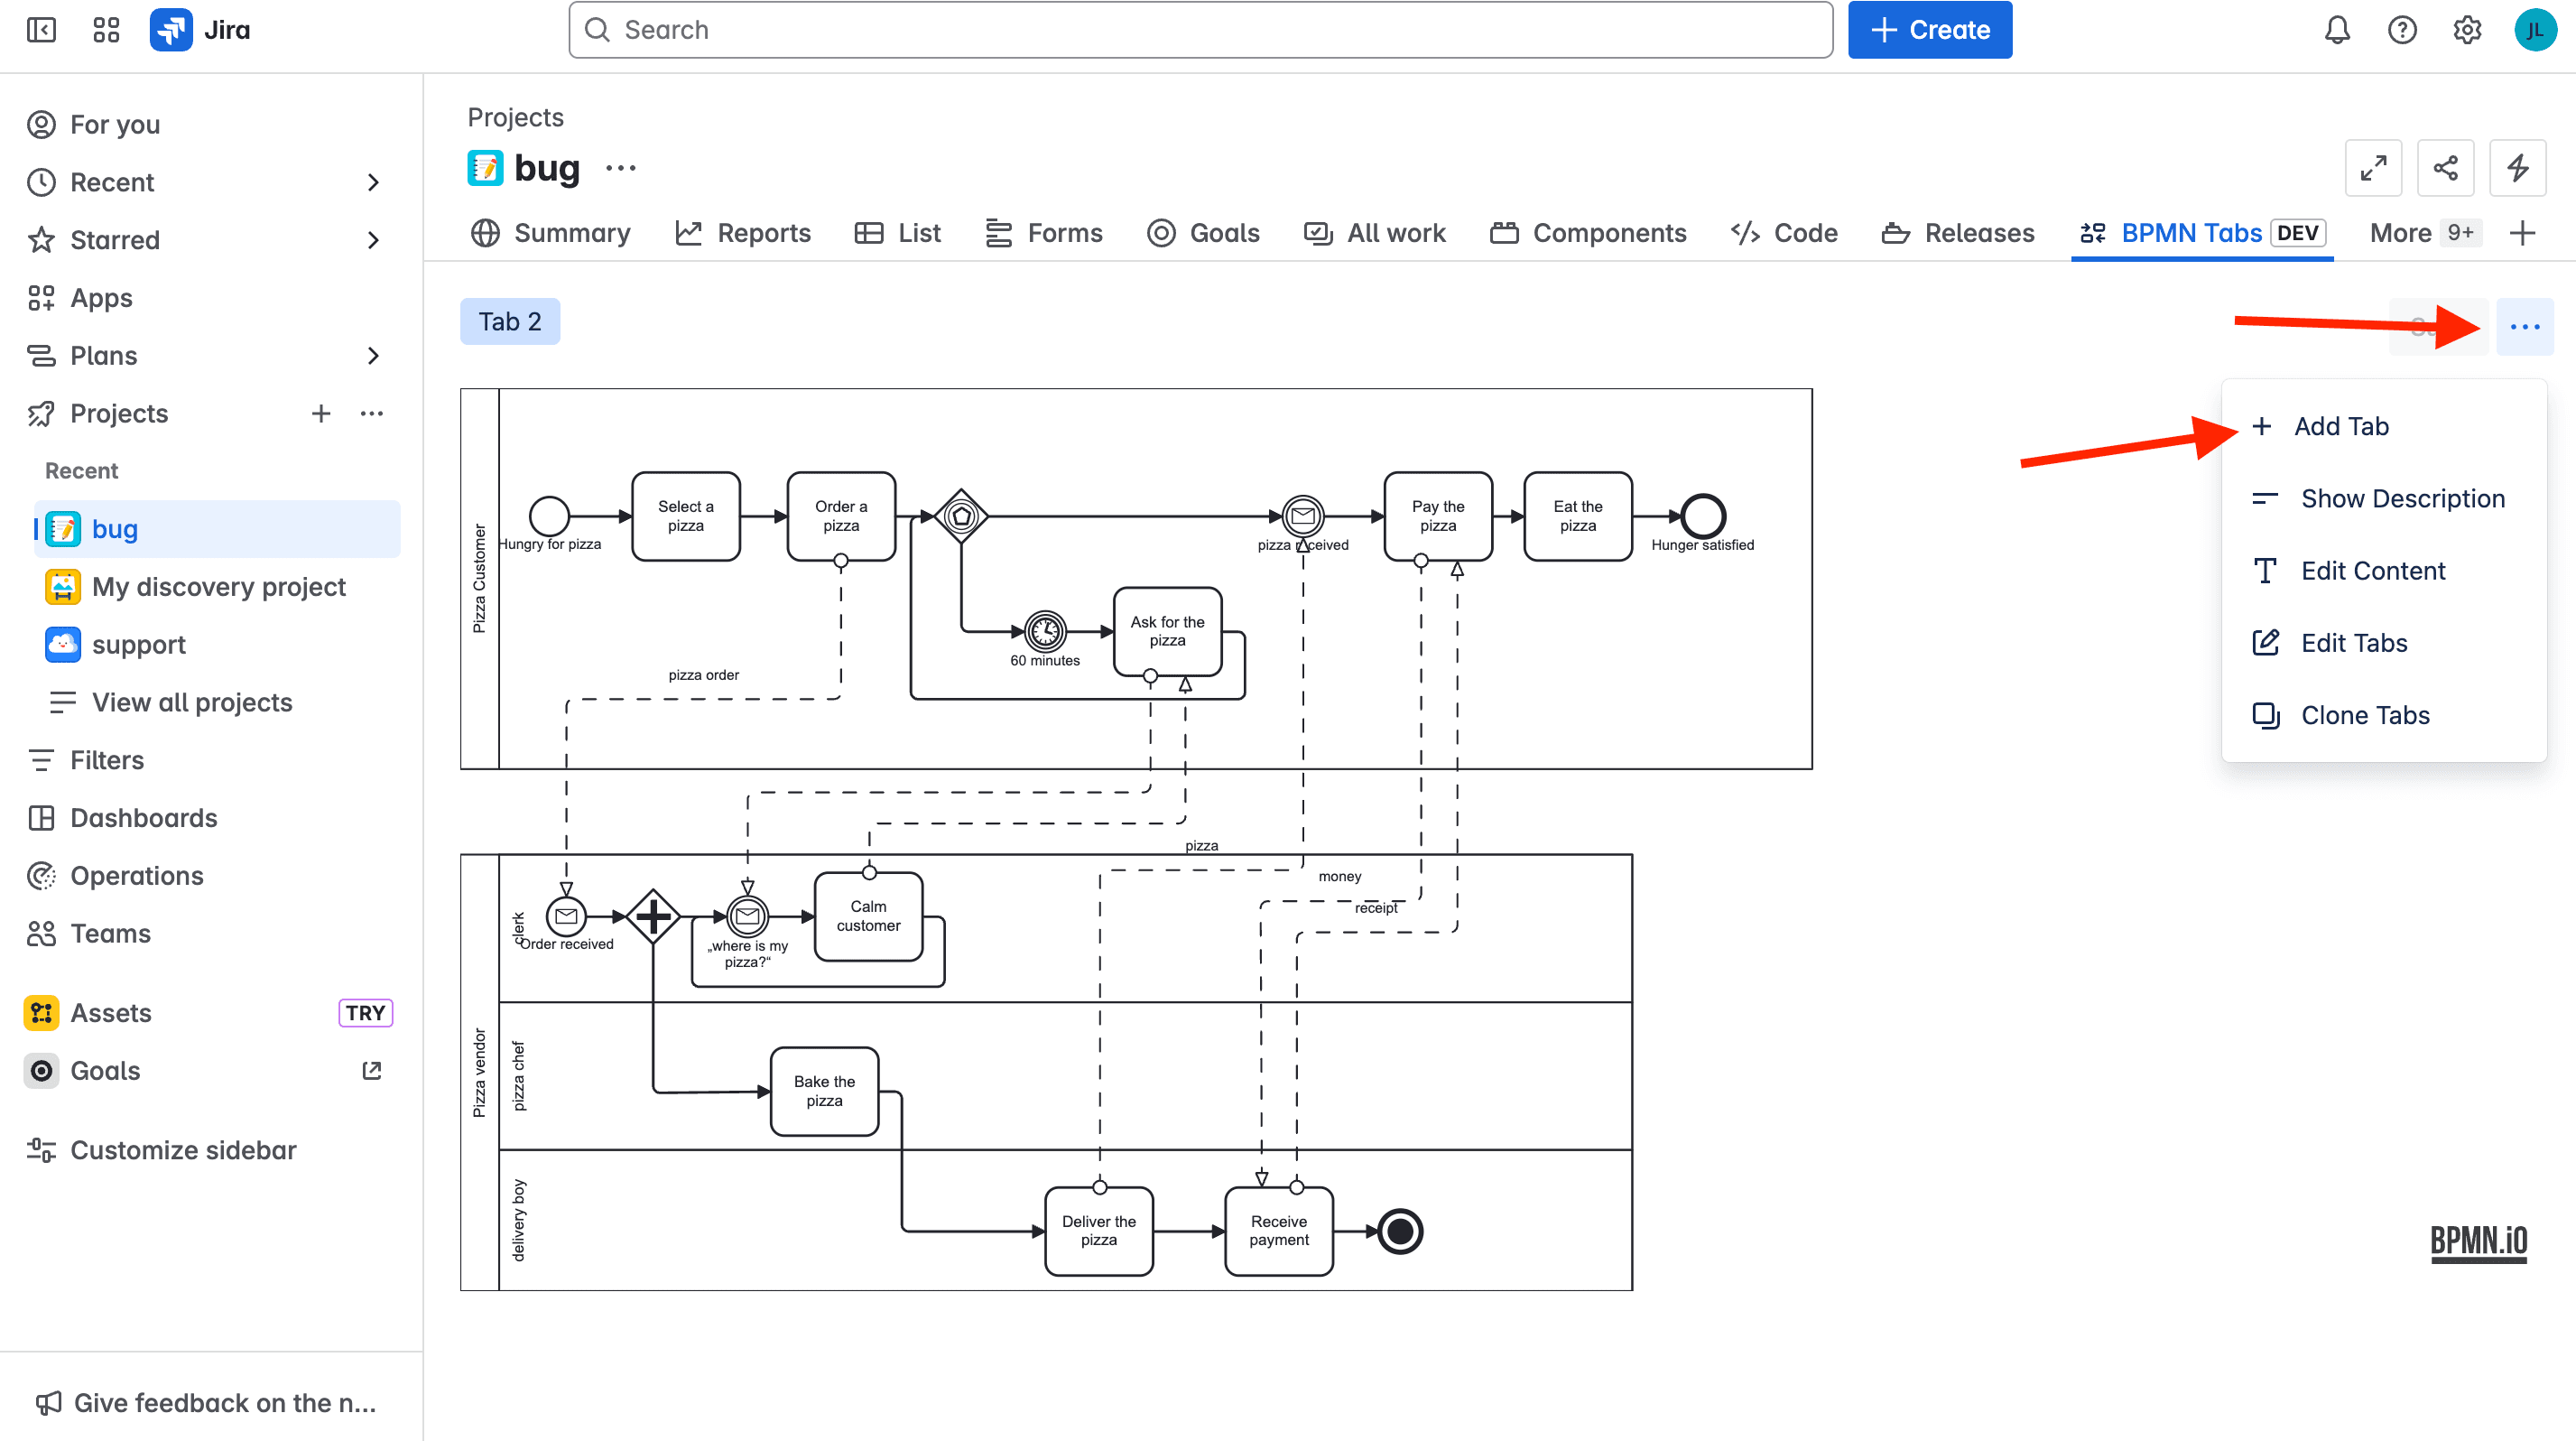Click the Jira logo
Screen dimensions: 2576x1441
click(x=200, y=30)
